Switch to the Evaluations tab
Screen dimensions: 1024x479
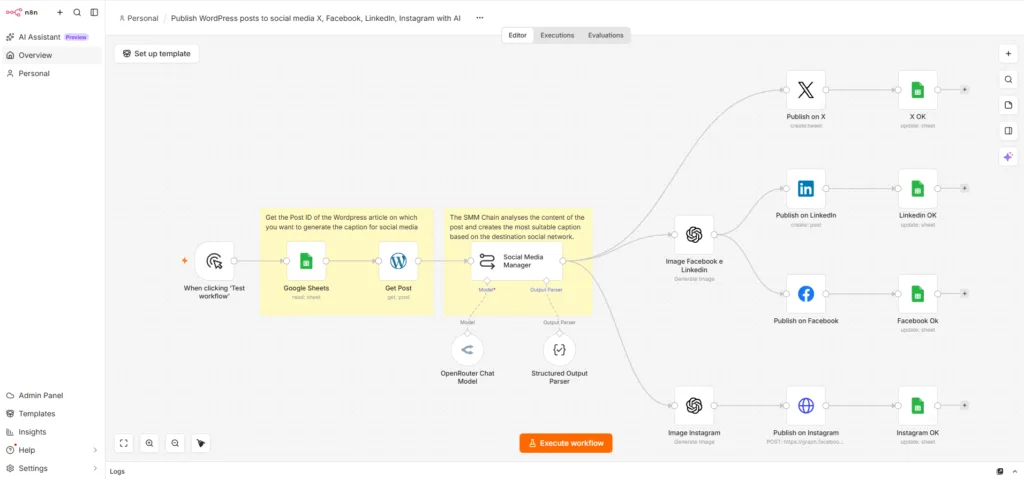point(605,35)
